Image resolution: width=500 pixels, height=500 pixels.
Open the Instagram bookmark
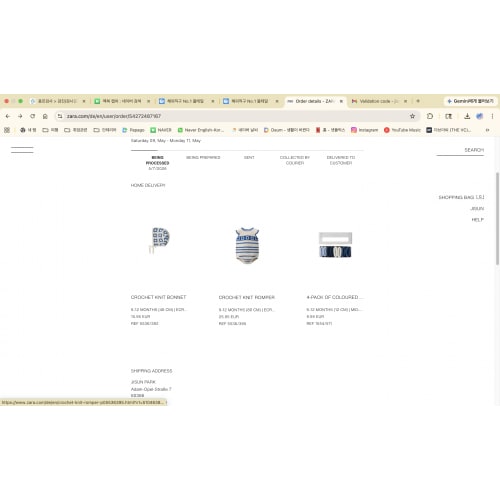click(364, 130)
